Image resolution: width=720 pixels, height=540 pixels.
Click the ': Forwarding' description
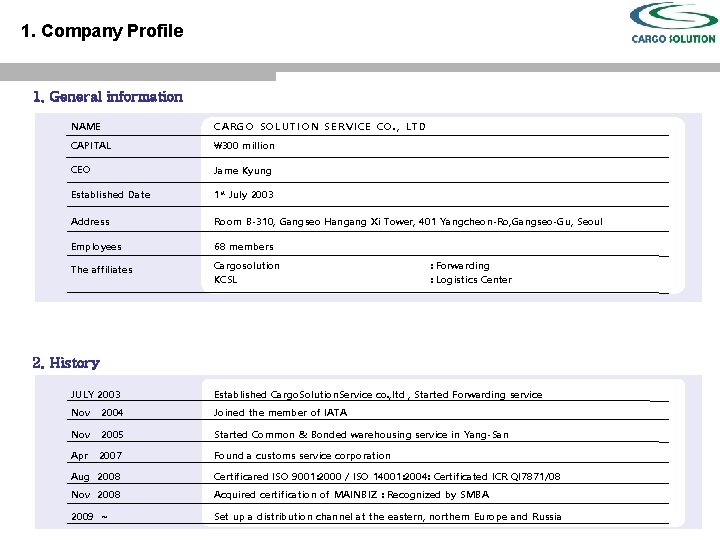coord(460,266)
